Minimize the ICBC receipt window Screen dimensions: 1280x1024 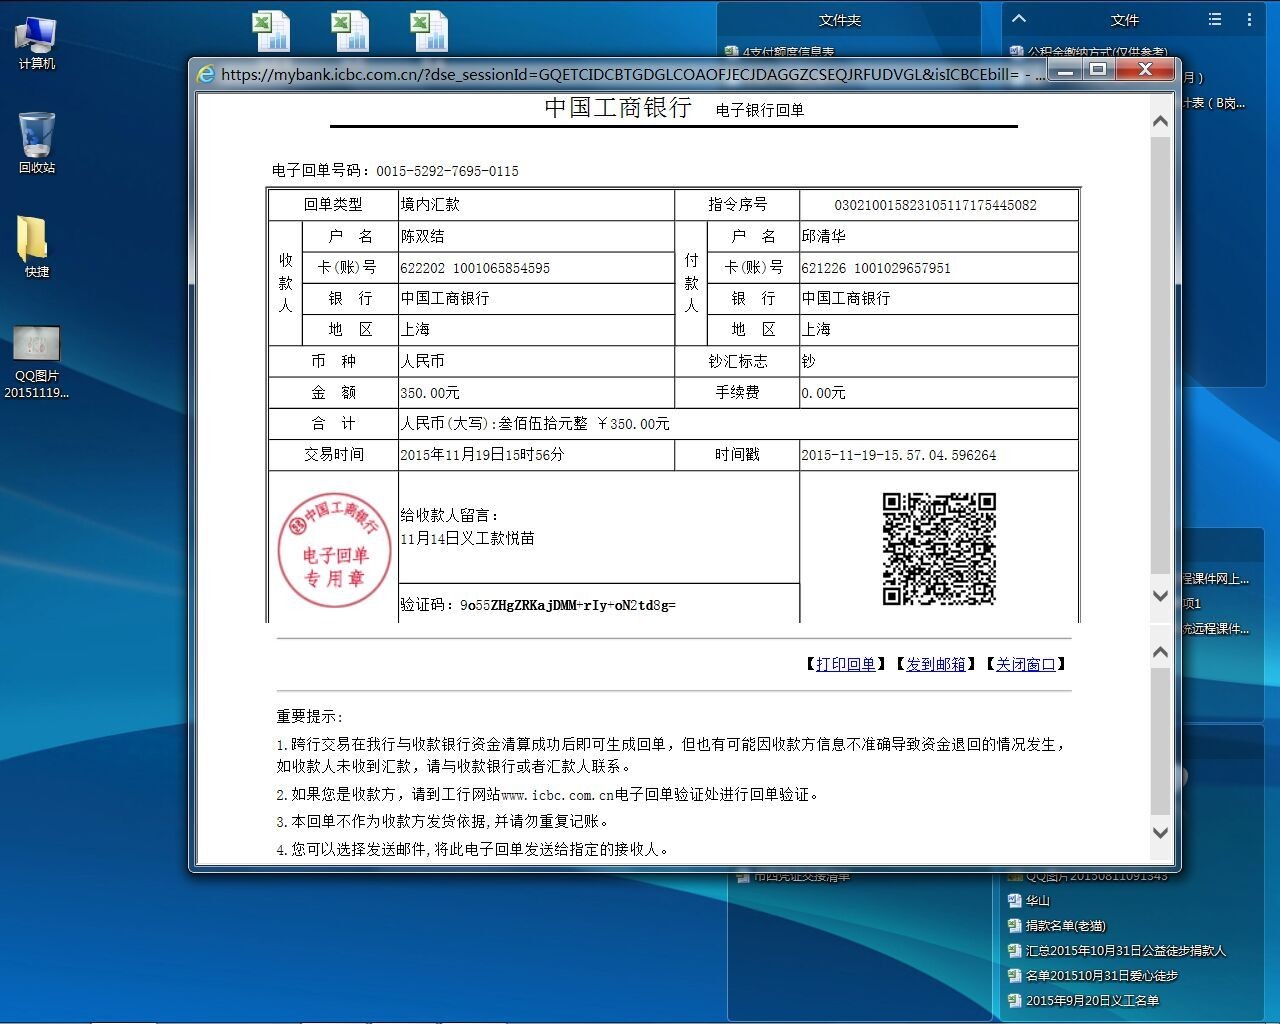click(x=1065, y=70)
